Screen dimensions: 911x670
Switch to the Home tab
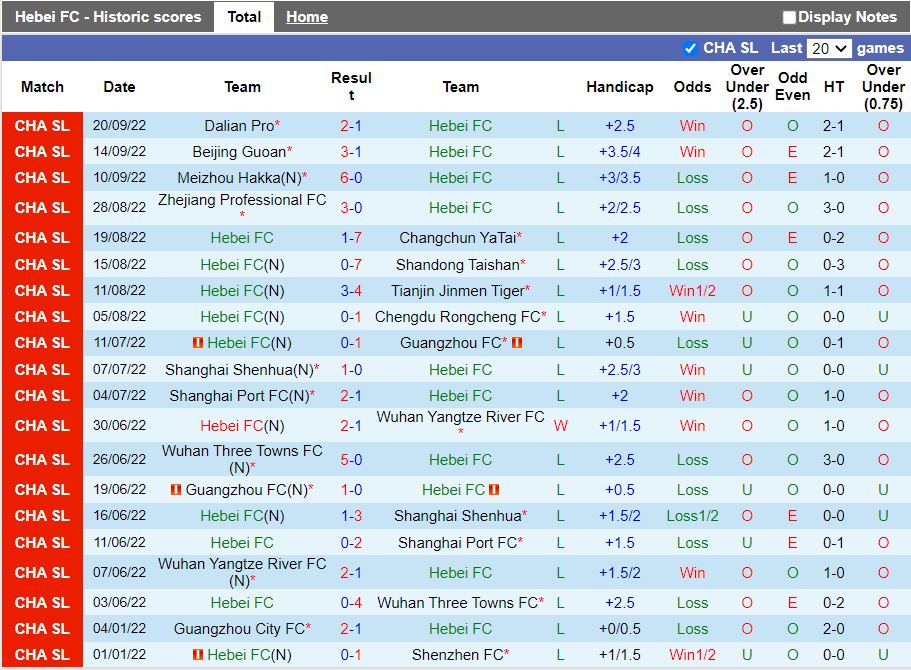pyautogui.click(x=306, y=16)
